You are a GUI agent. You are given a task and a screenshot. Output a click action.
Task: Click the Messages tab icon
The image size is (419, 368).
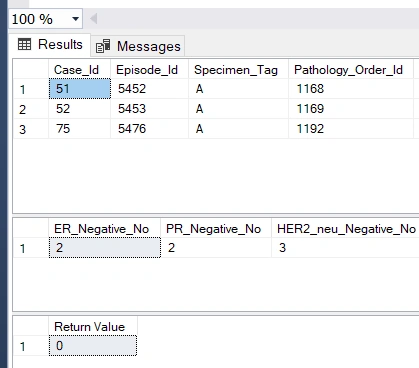[x=103, y=46]
